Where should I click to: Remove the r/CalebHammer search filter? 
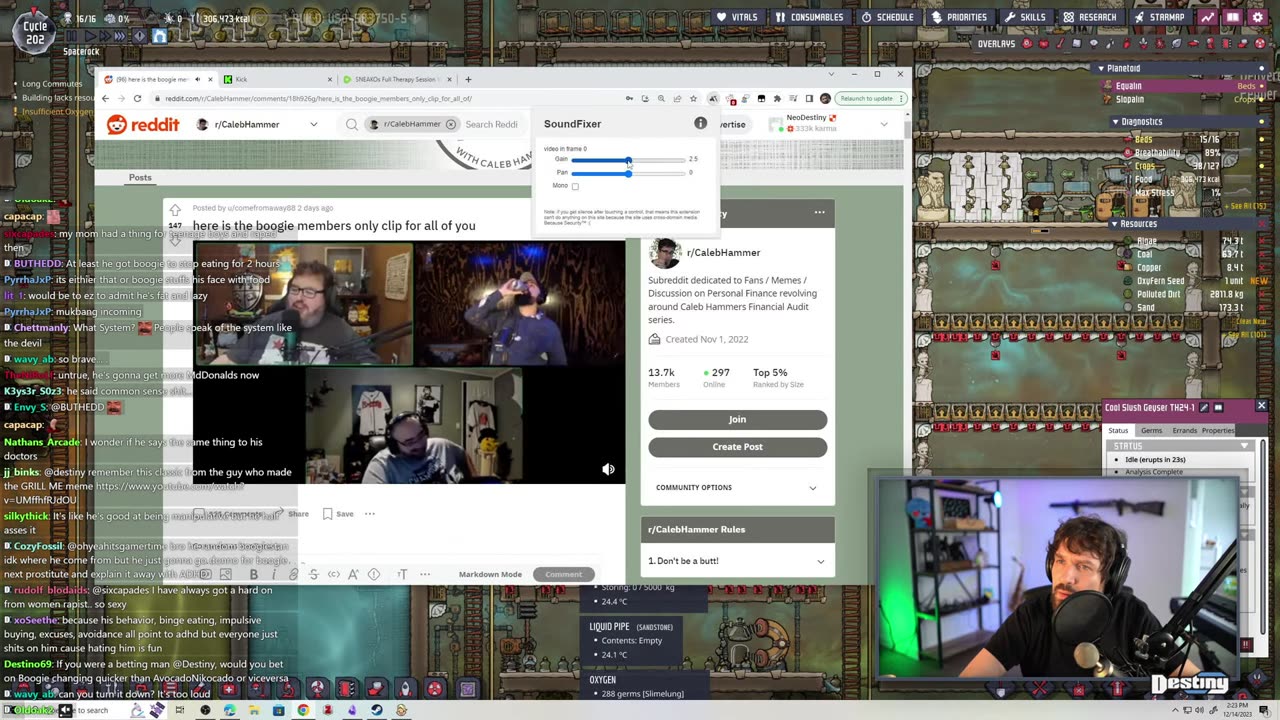coord(451,124)
